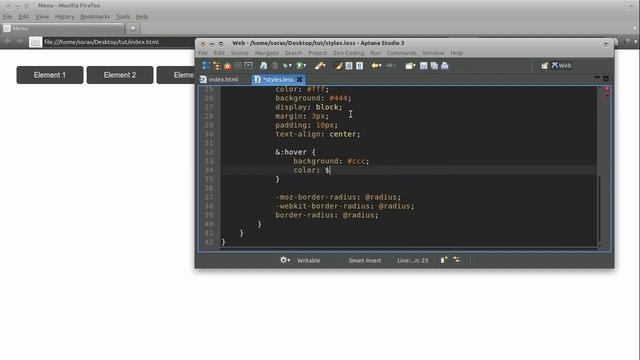
Task: Click the text-align: center line
Action: pyautogui.click(x=318, y=134)
